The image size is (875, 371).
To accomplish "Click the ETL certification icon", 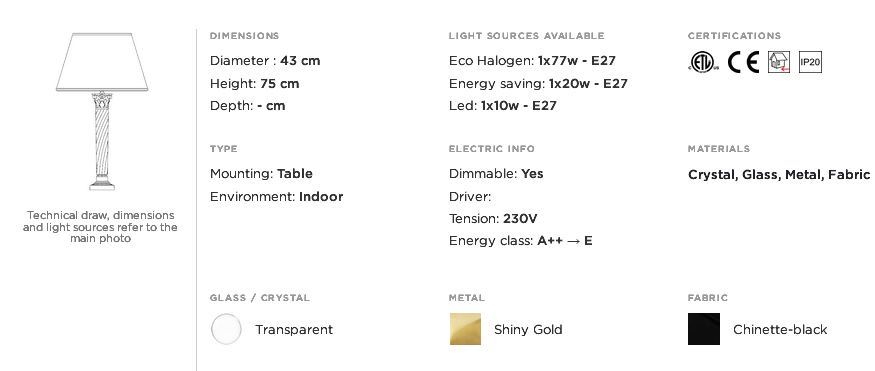I will (704, 61).
